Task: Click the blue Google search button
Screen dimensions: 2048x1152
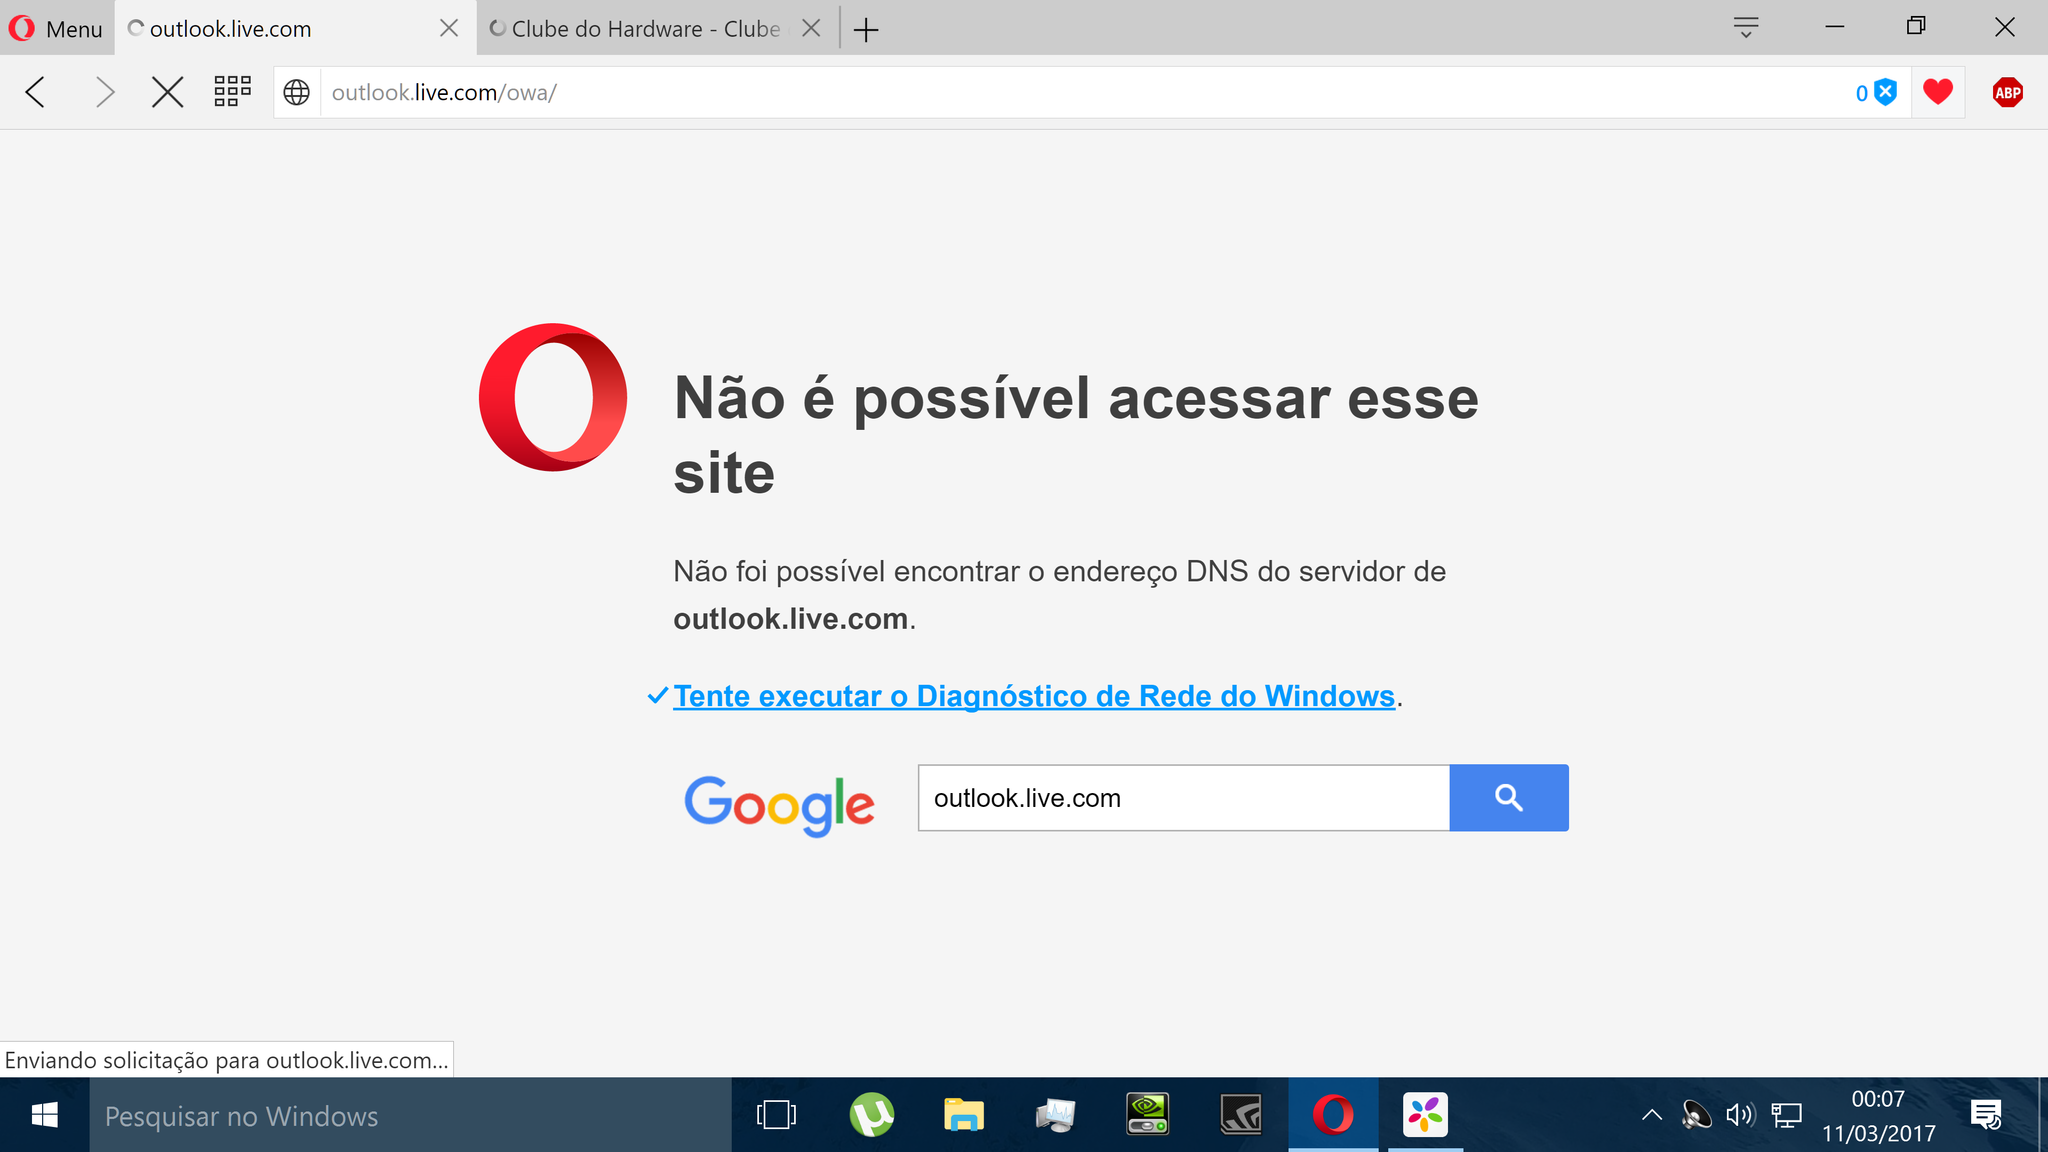Action: coord(1509,798)
